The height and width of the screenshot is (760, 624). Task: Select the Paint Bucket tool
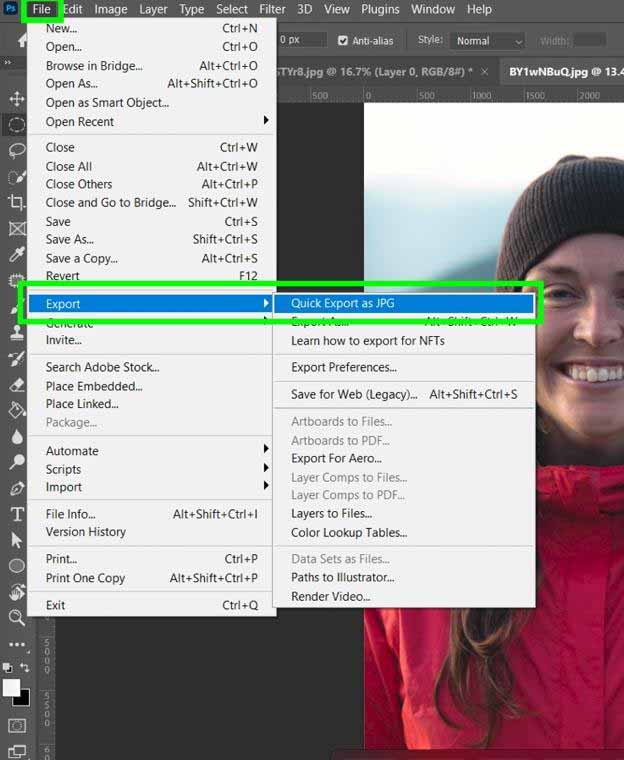(x=17, y=410)
